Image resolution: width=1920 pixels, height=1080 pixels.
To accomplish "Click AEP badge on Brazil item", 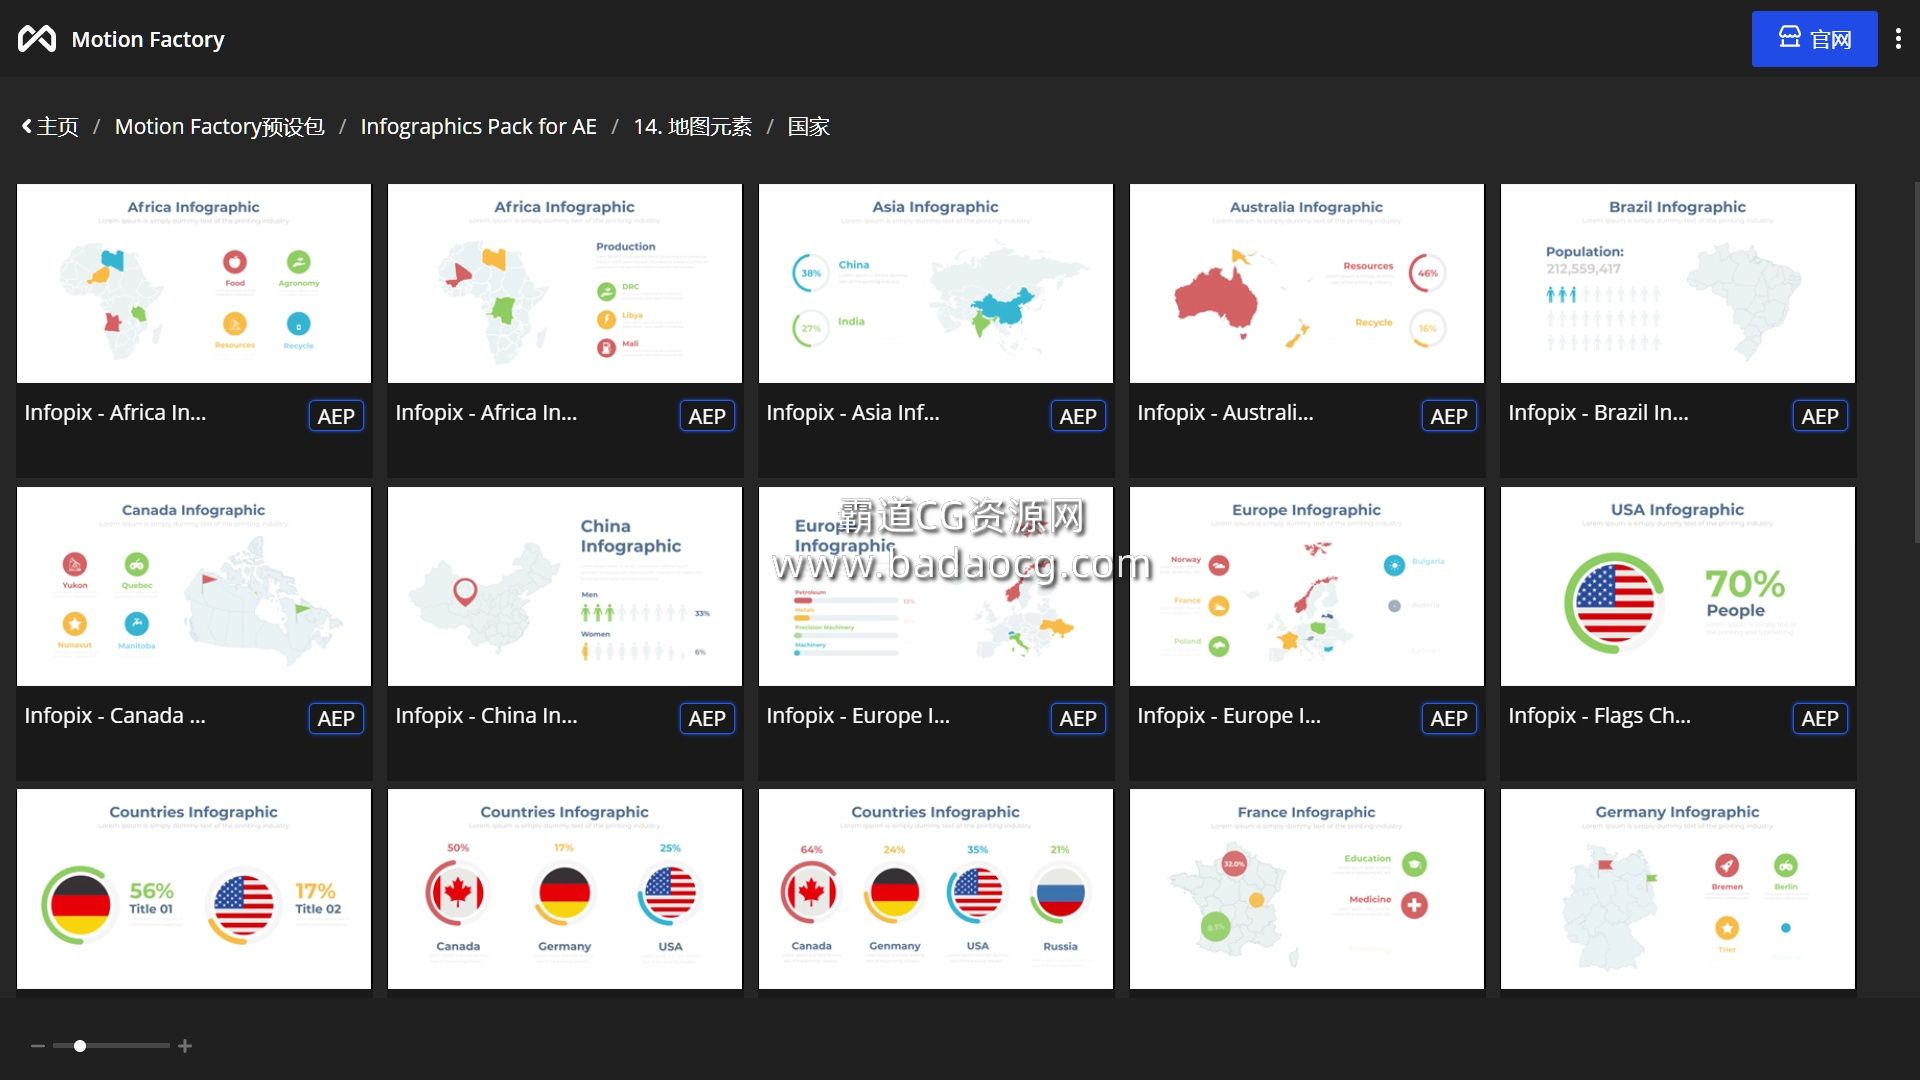I will pos(1820,416).
